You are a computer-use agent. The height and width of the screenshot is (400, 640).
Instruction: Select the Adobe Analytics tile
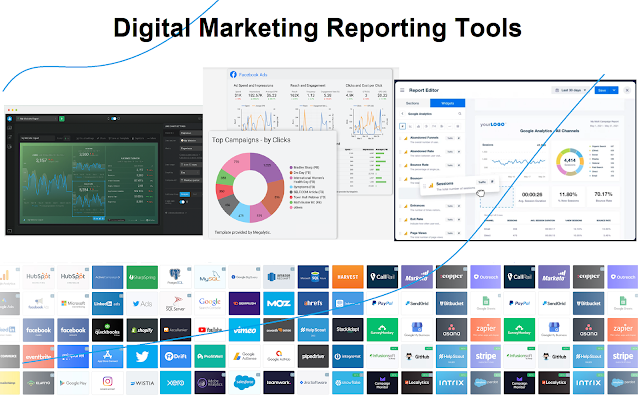tap(210, 382)
